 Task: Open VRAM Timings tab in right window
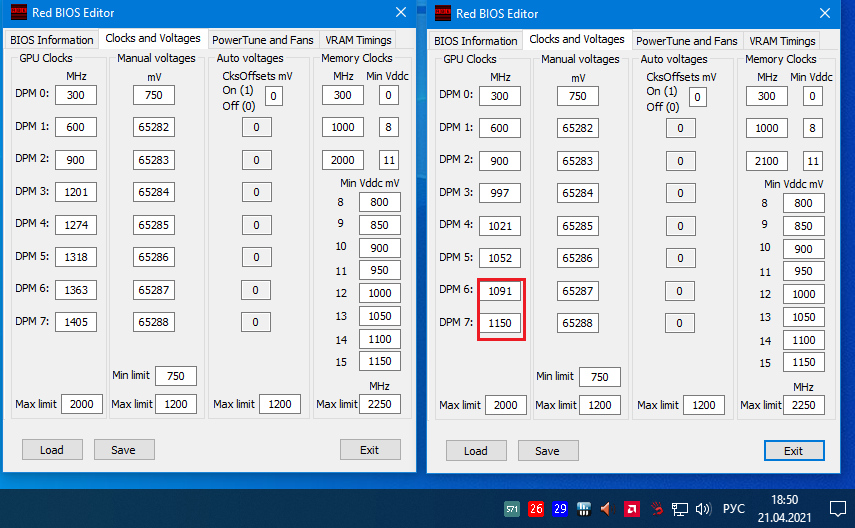click(x=782, y=41)
